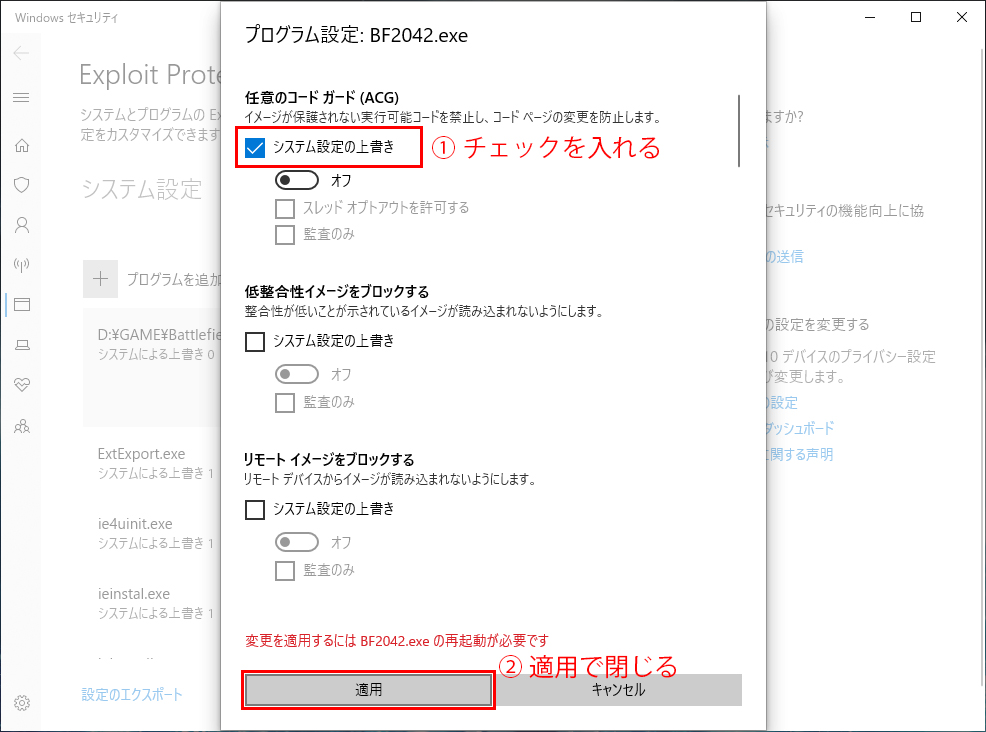986x732 pixels.
Task: Click 設定のエクスポート link
Action: tap(132, 695)
